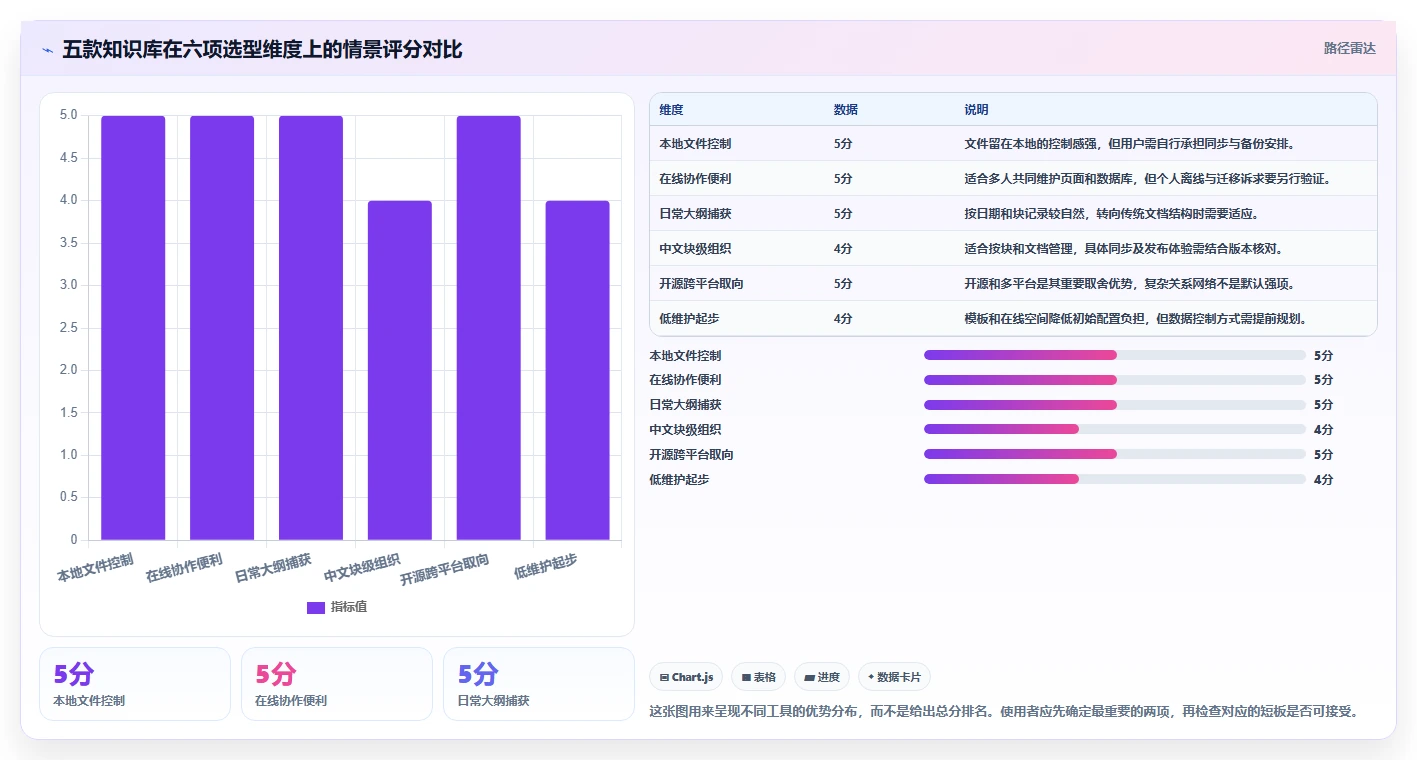Select the 中文块级组织 table row name
The width and height of the screenshot is (1417, 760).
coord(695,248)
